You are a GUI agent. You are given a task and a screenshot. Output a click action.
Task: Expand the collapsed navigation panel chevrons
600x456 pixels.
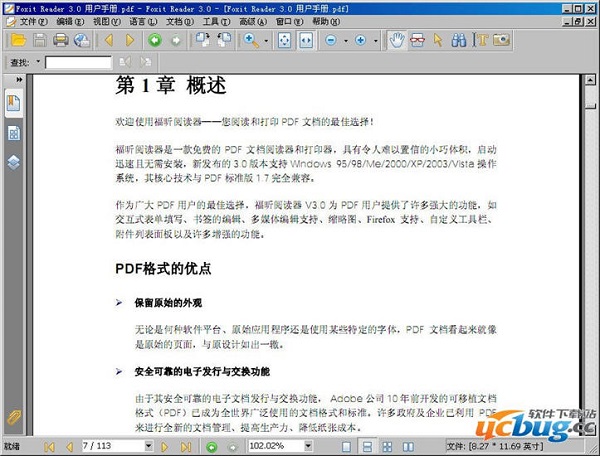pos(19,80)
